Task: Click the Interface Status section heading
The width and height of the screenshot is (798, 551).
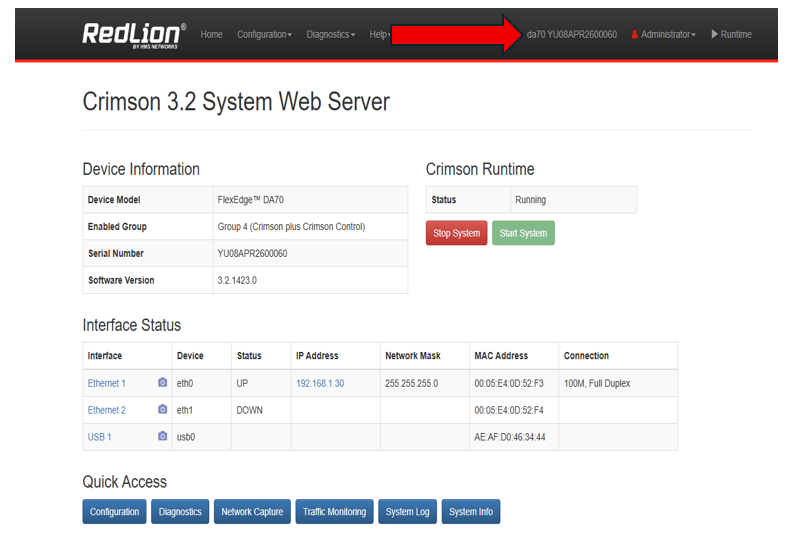Action: [132, 325]
